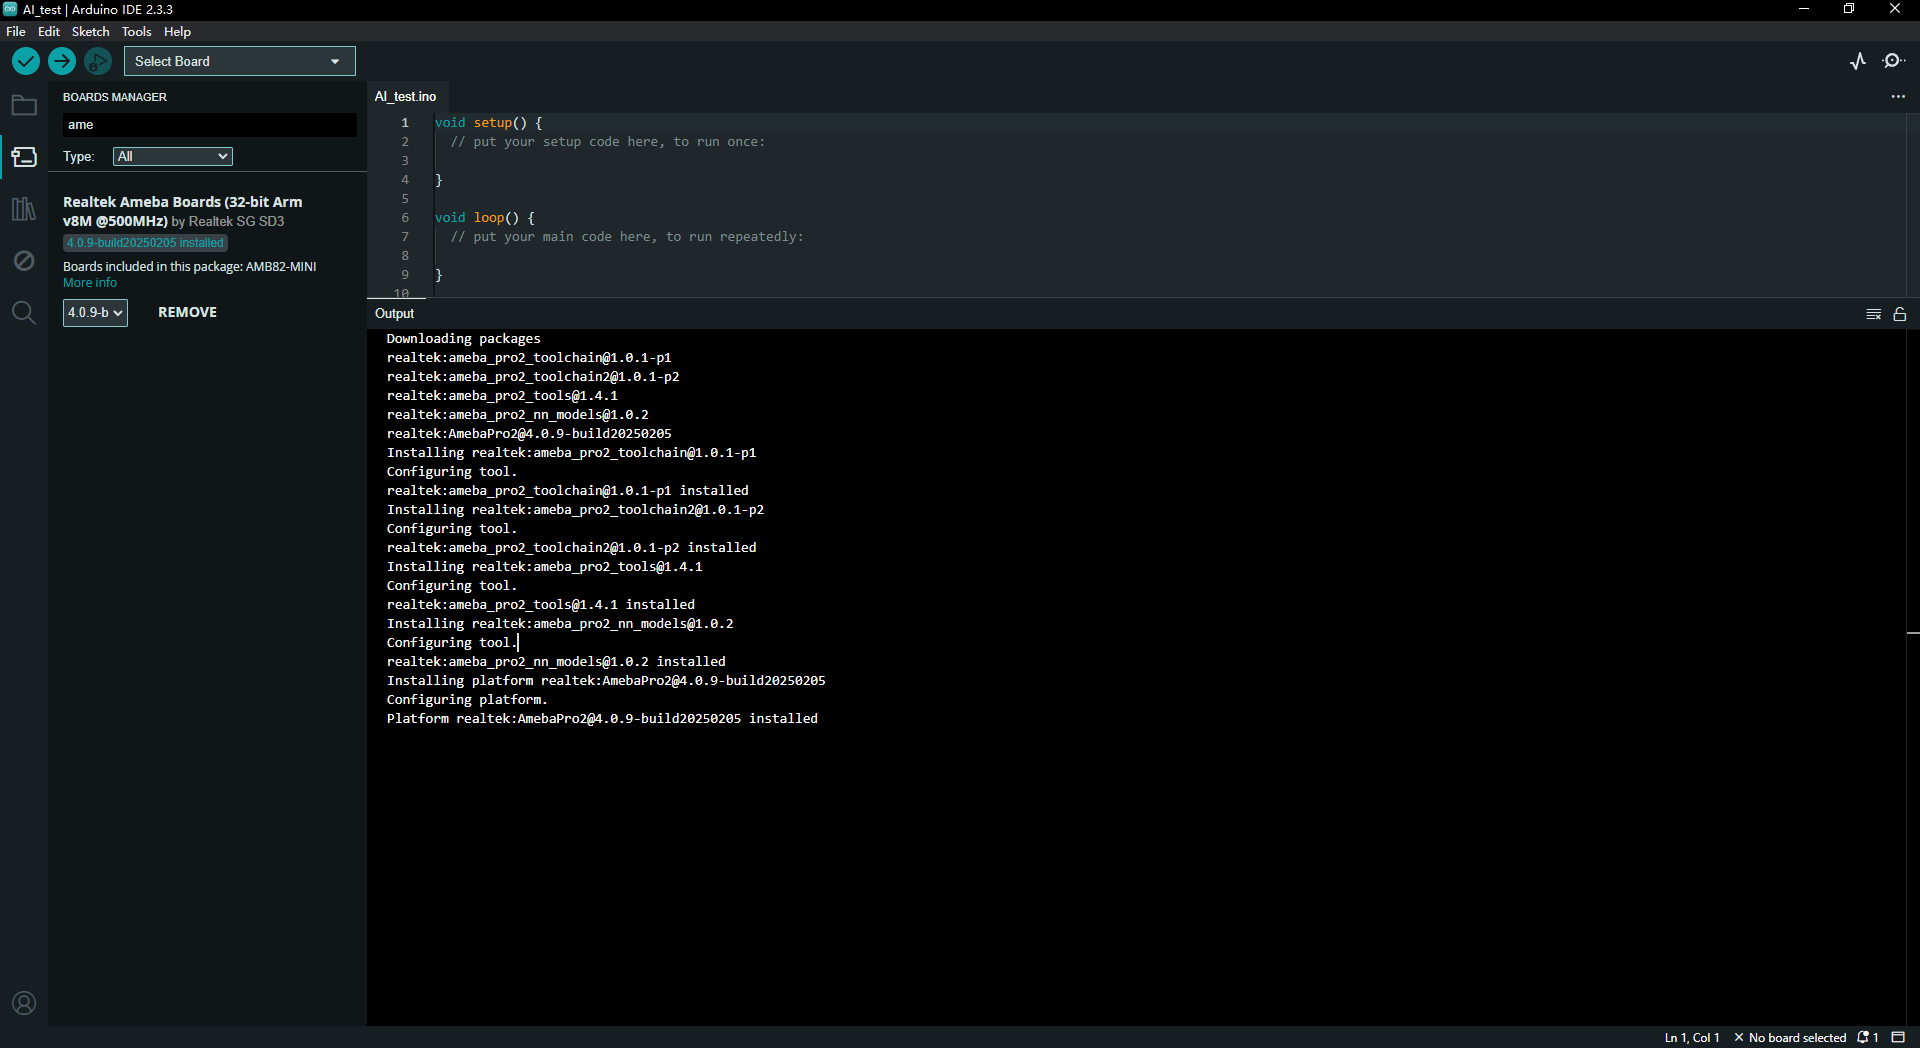This screenshot has height=1048, width=1920.
Task: Click the void setup() code line
Action: (489, 123)
